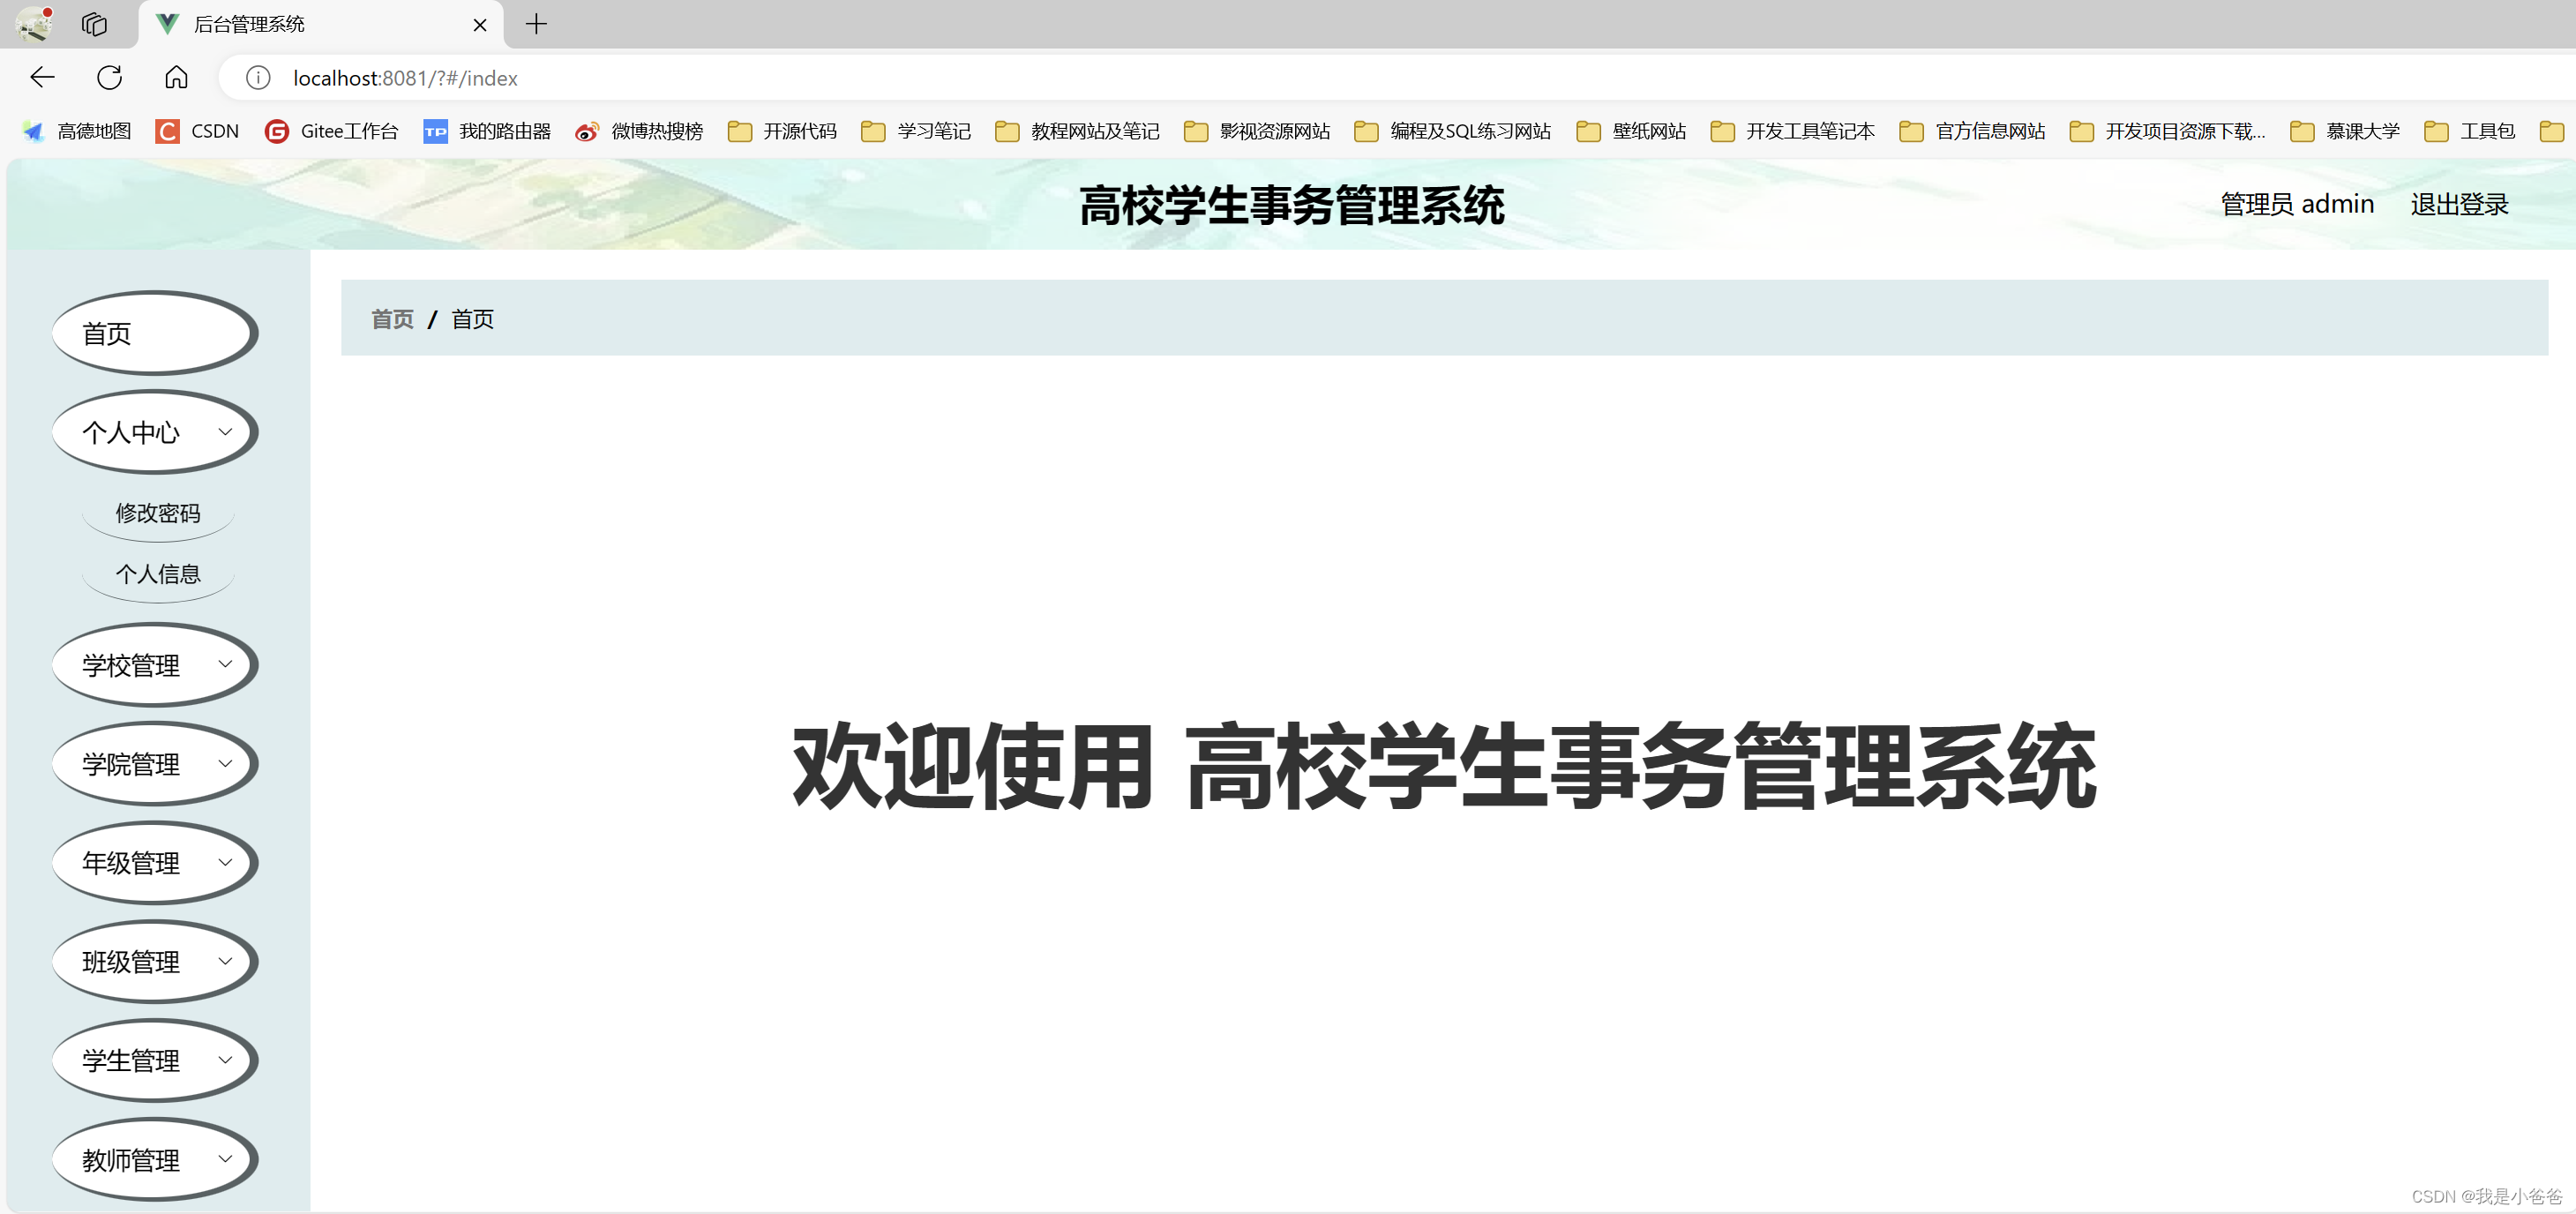Open a new browser tab with plus icon
This screenshot has width=2576, height=1214.
pyautogui.click(x=536, y=24)
